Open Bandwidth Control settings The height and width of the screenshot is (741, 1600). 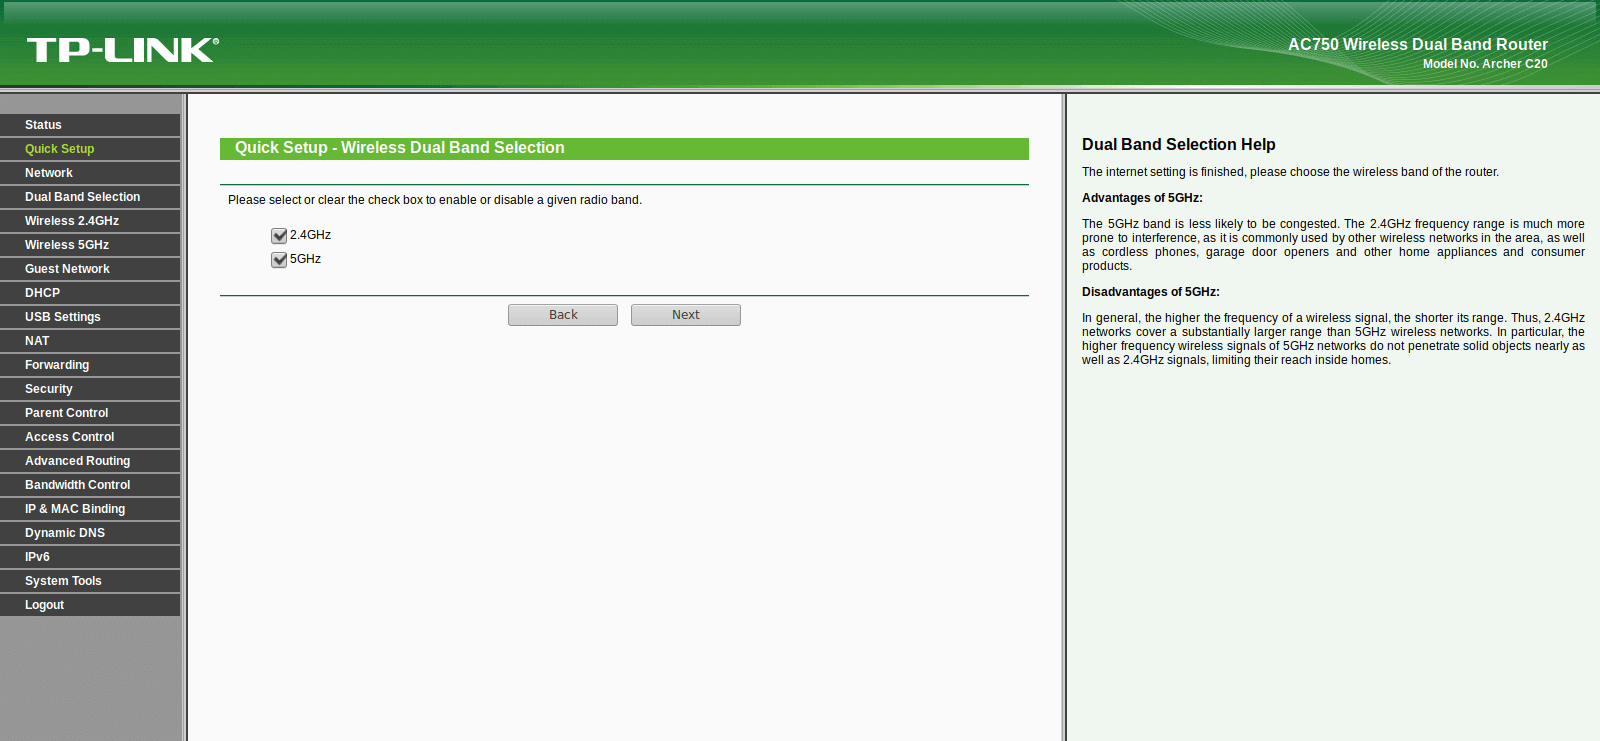(90, 485)
